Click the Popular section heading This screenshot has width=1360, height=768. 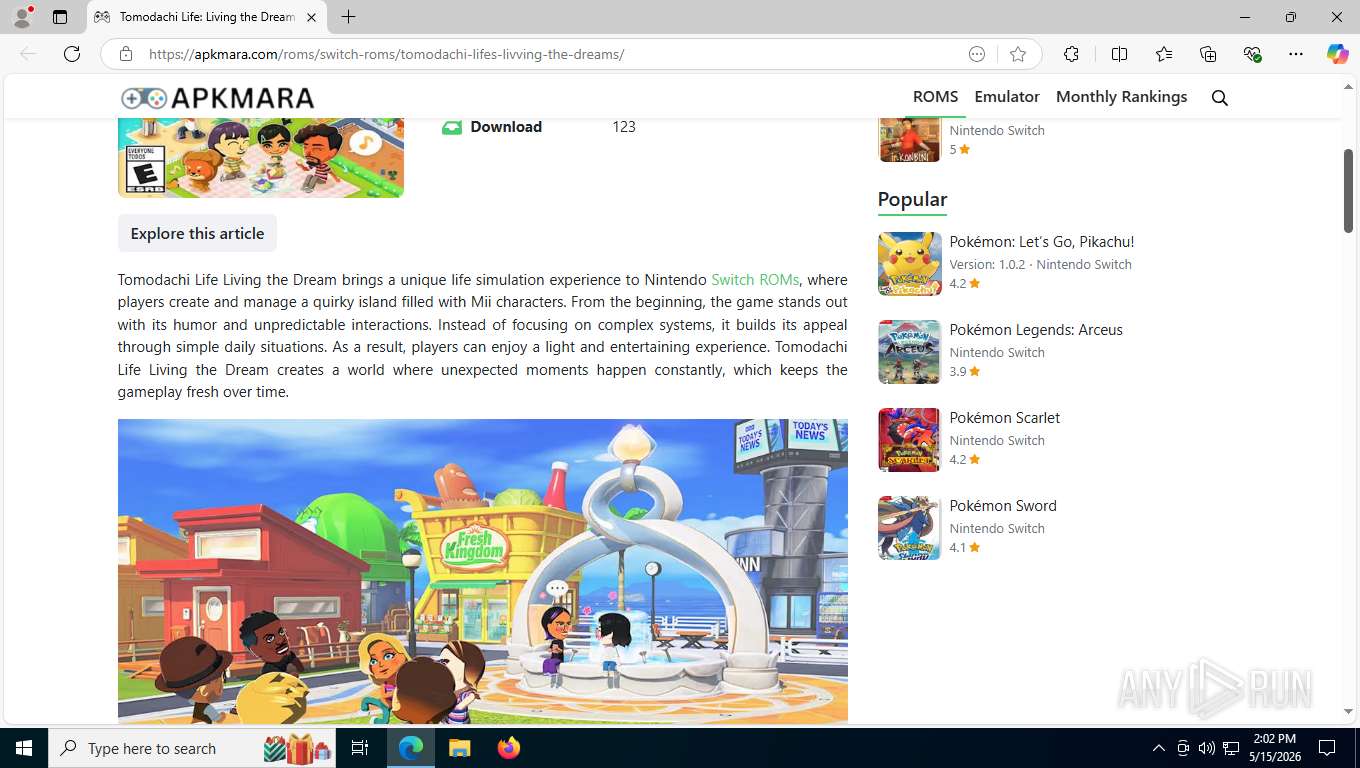click(x=912, y=199)
